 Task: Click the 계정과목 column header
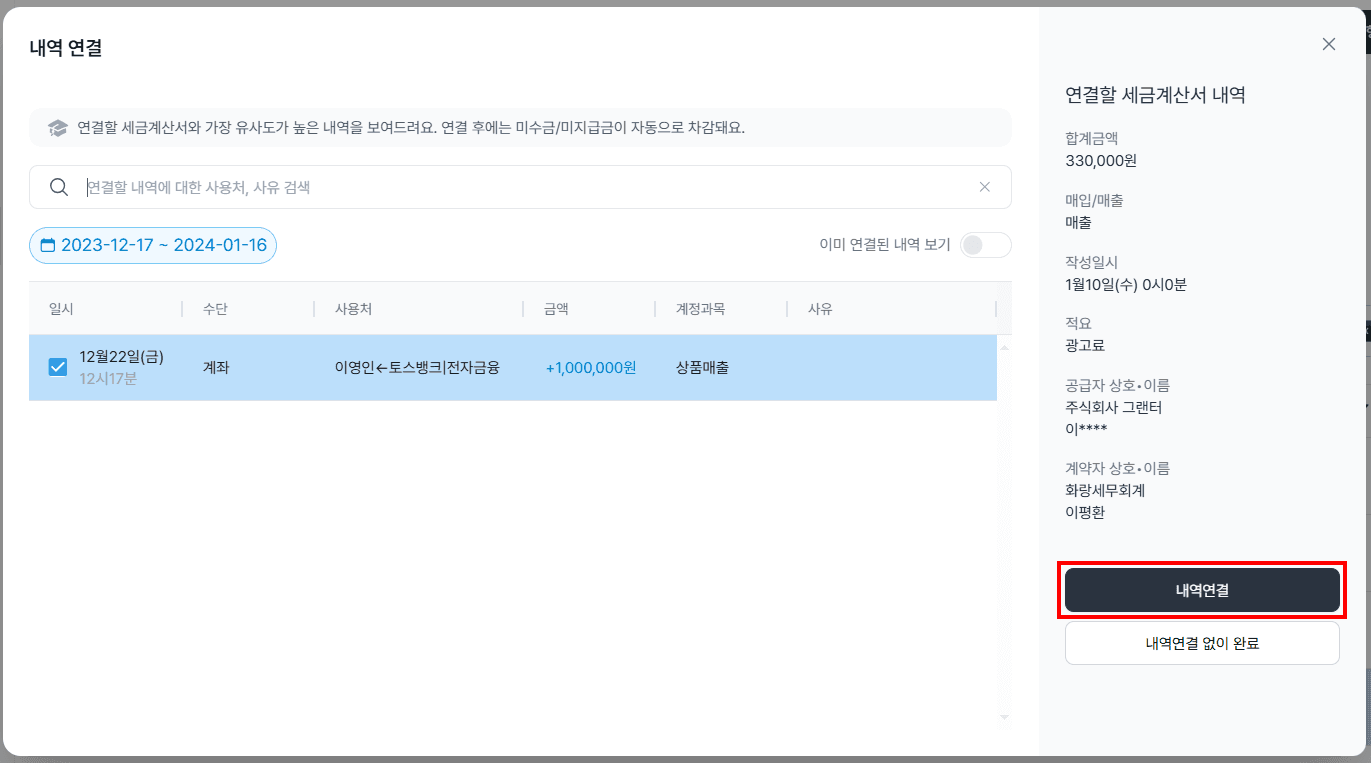tap(701, 309)
